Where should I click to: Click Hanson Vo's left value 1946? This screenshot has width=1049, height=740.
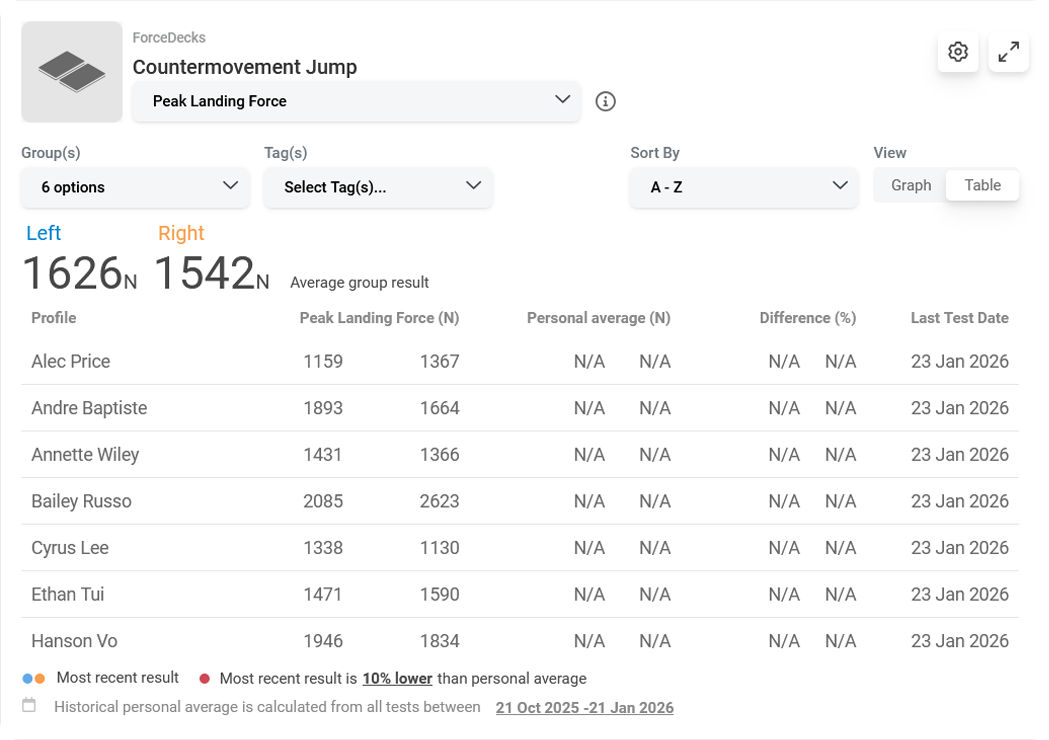tap(323, 641)
